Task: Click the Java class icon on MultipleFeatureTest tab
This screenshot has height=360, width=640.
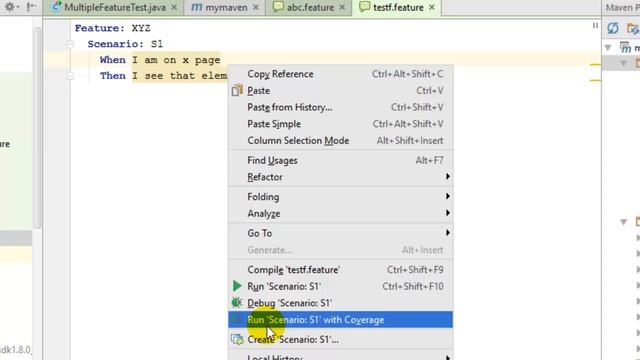Action: point(56,7)
